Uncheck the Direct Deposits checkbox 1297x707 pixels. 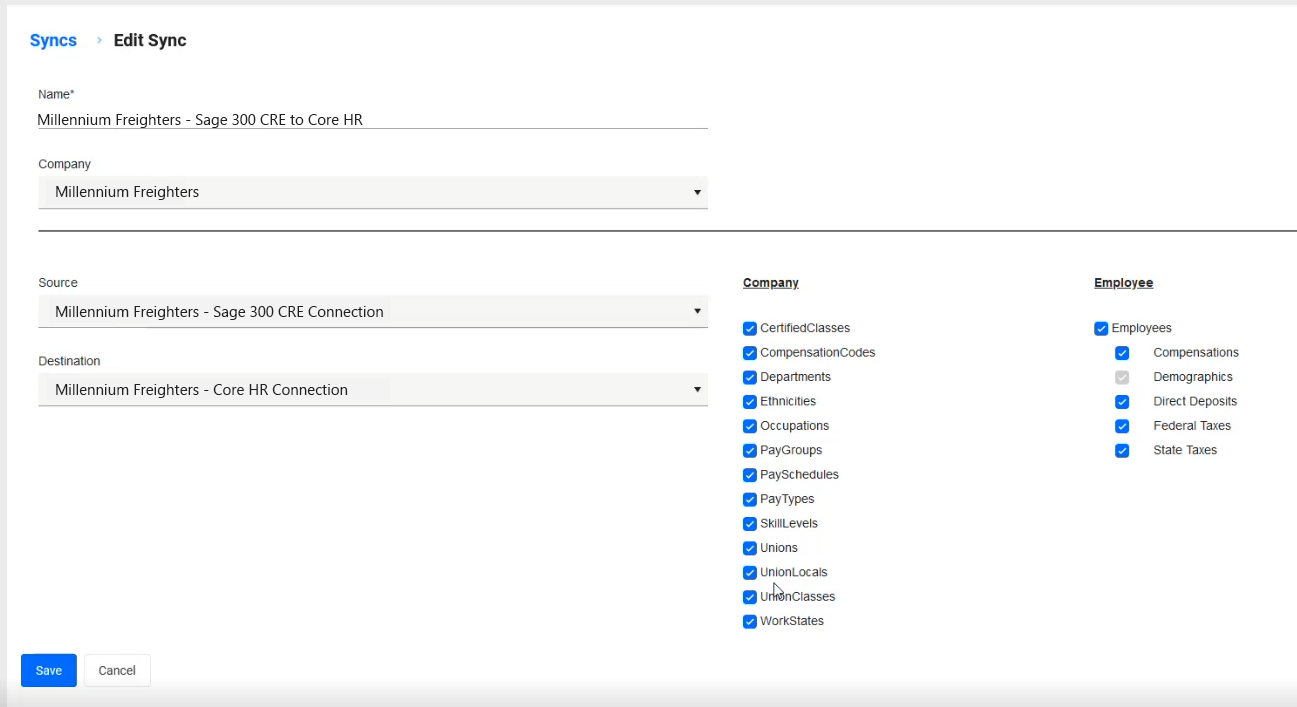tap(1122, 402)
